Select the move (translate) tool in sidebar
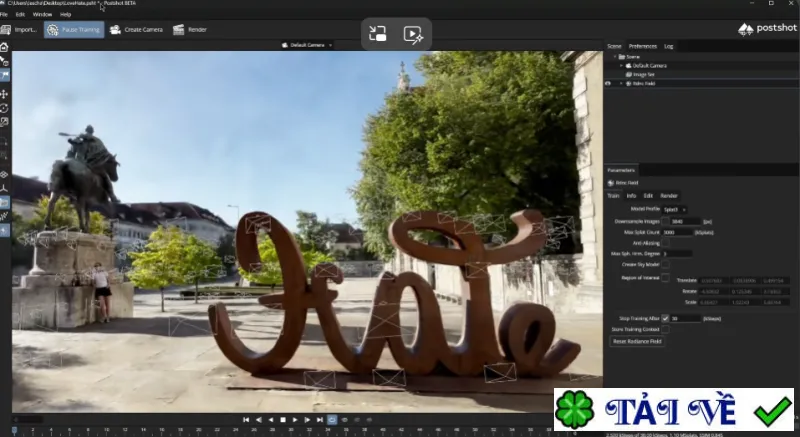Screen dimensions: 800x437 coord(4,94)
